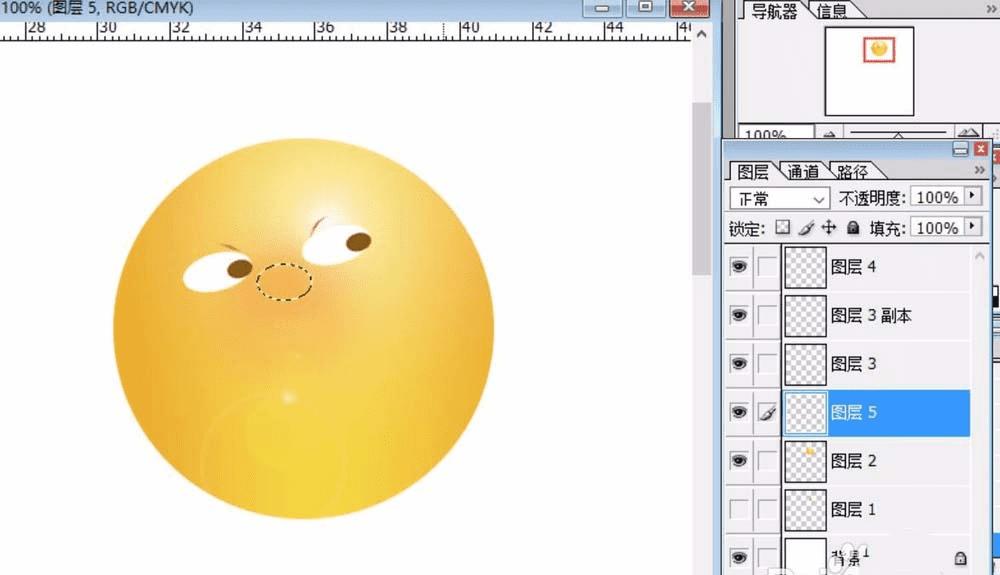
Task: Hide 图层 3 副本 using its eye icon
Action: (739, 315)
